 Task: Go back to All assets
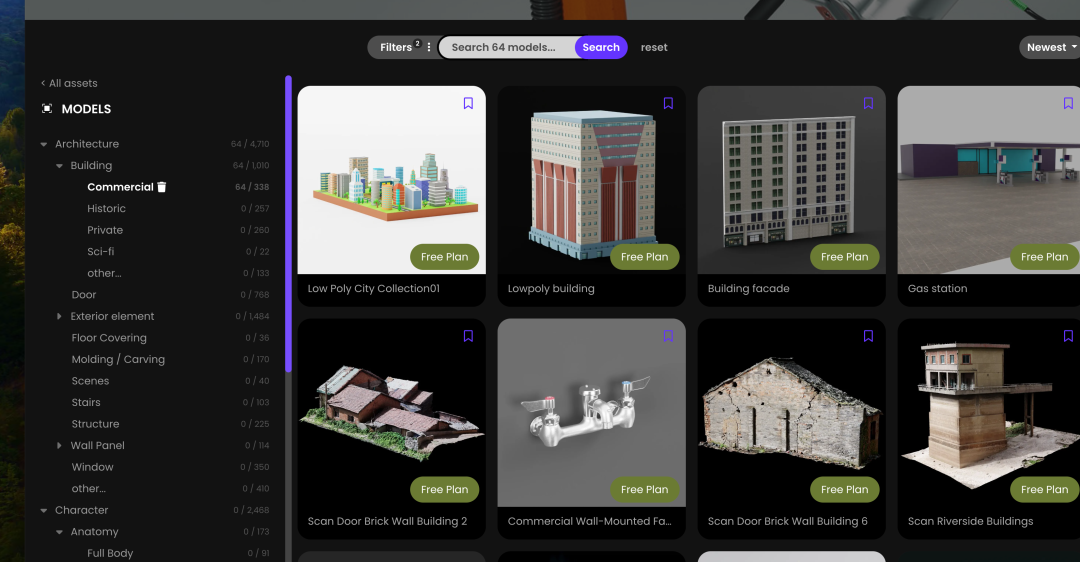pos(69,83)
